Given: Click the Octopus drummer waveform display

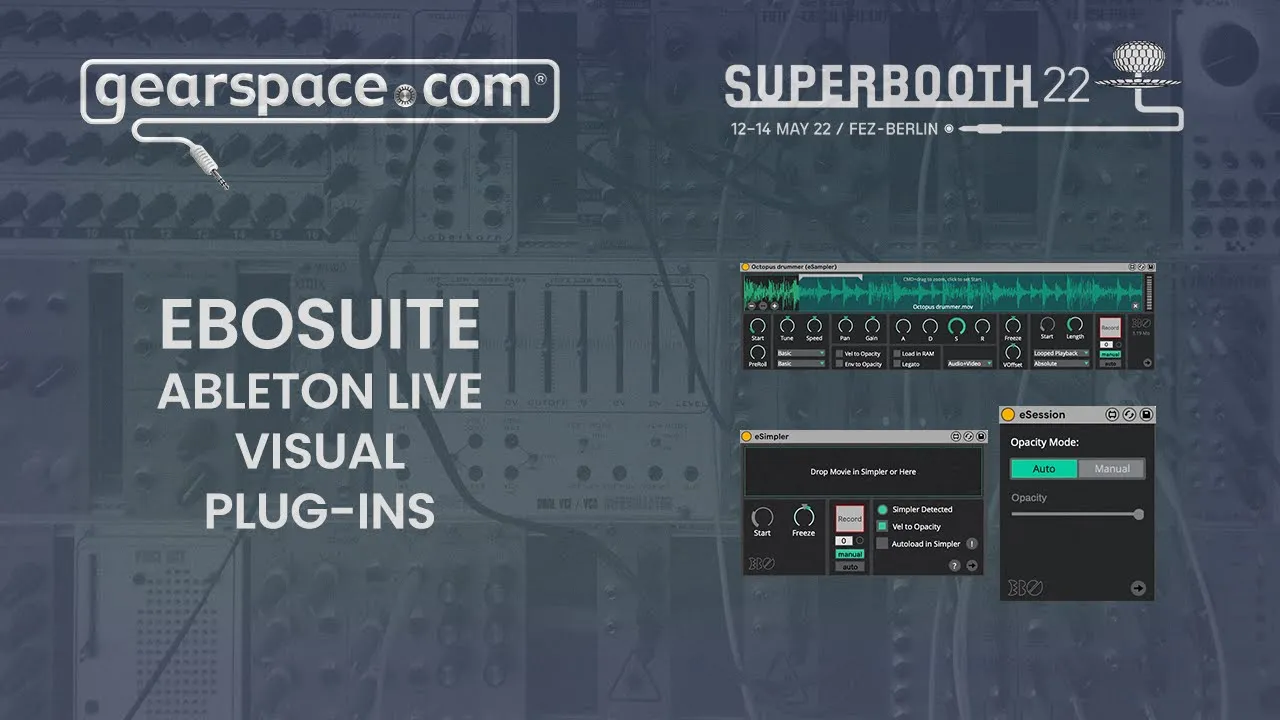Looking at the screenshot, I should (943, 292).
